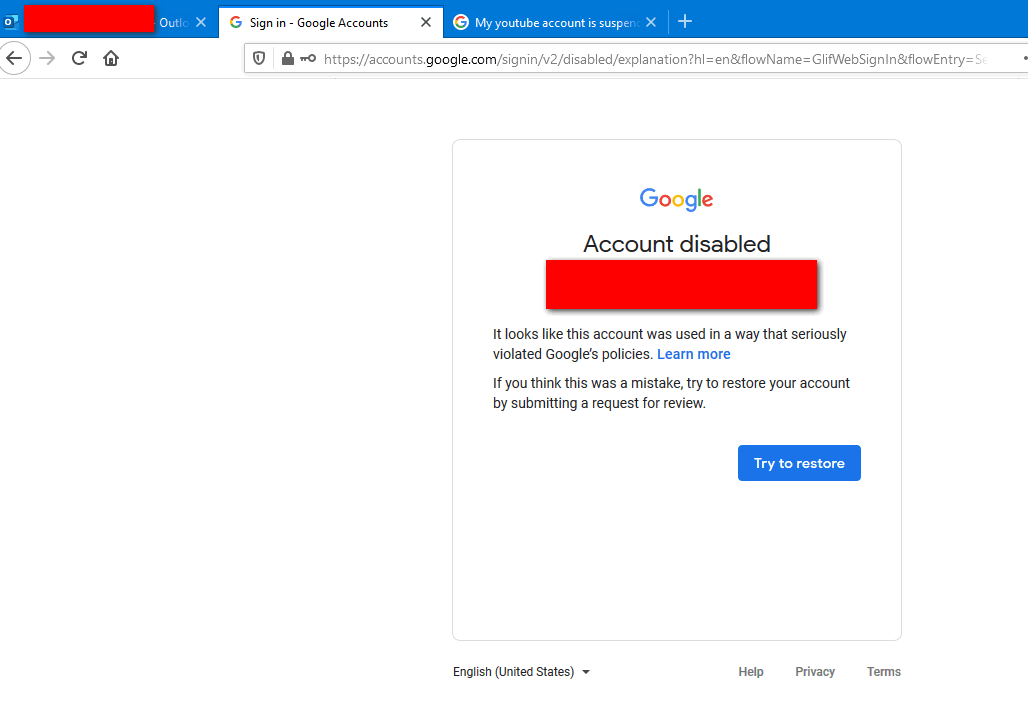Open the Learn more link
Viewport: 1028px width, 705px height.
[x=694, y=354]
